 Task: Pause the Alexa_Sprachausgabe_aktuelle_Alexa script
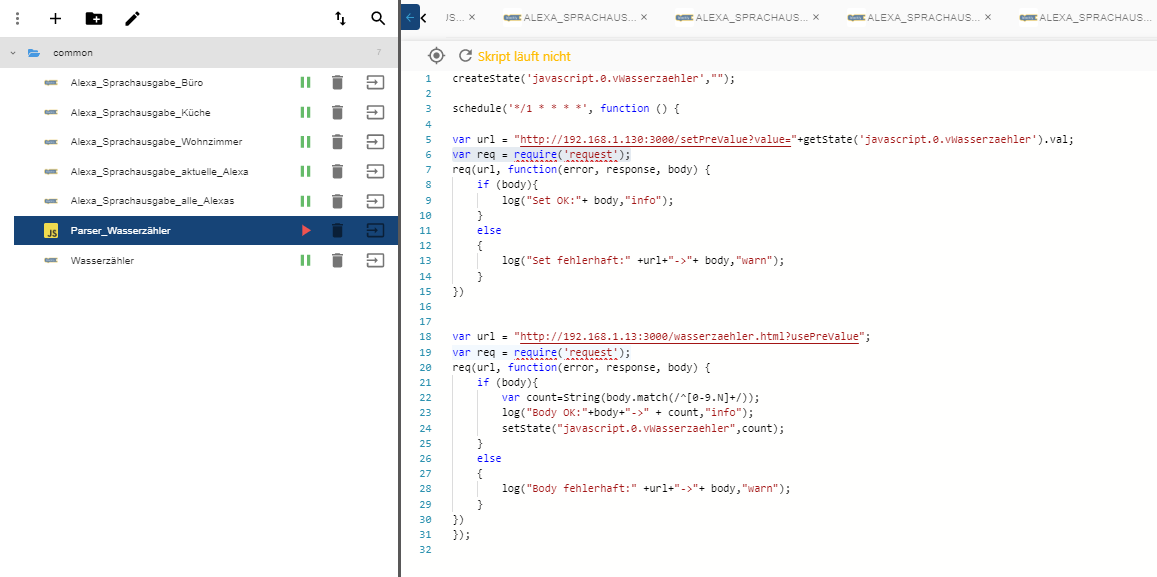pos(305,171)
